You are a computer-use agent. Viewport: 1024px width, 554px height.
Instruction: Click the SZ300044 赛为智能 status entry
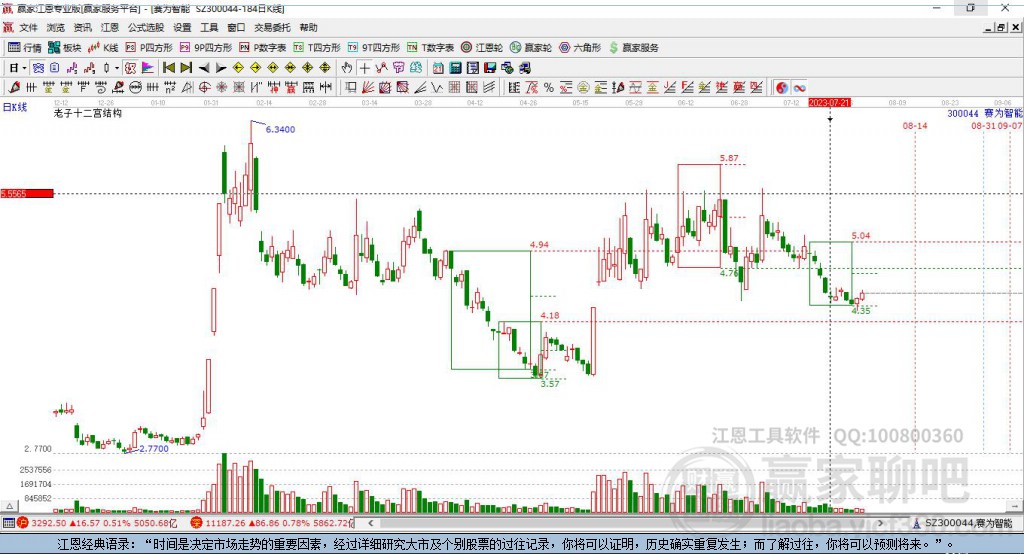coord(963,523)
